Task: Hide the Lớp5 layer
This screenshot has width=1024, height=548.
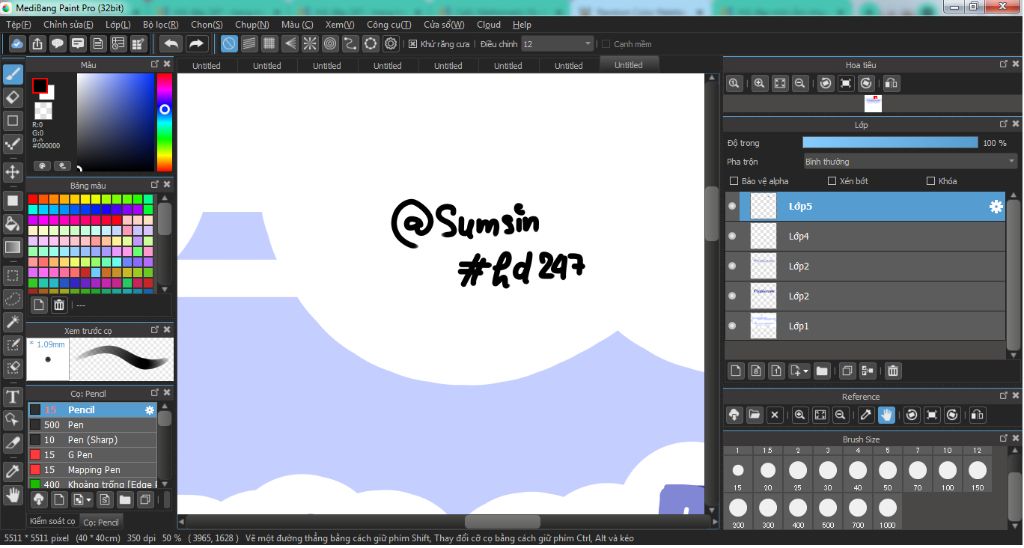Action: click(732, 206)
